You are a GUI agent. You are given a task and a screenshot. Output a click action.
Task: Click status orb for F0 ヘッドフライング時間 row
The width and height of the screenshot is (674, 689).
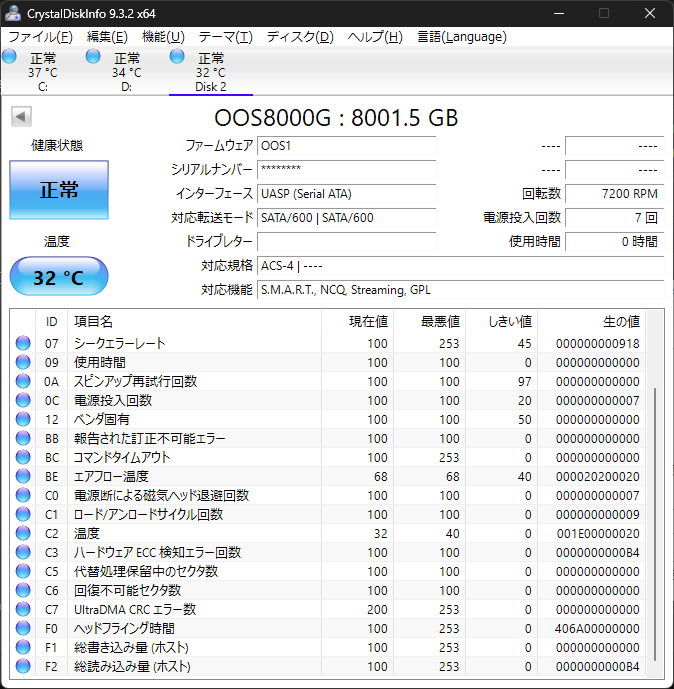click(x=23, y=628)
